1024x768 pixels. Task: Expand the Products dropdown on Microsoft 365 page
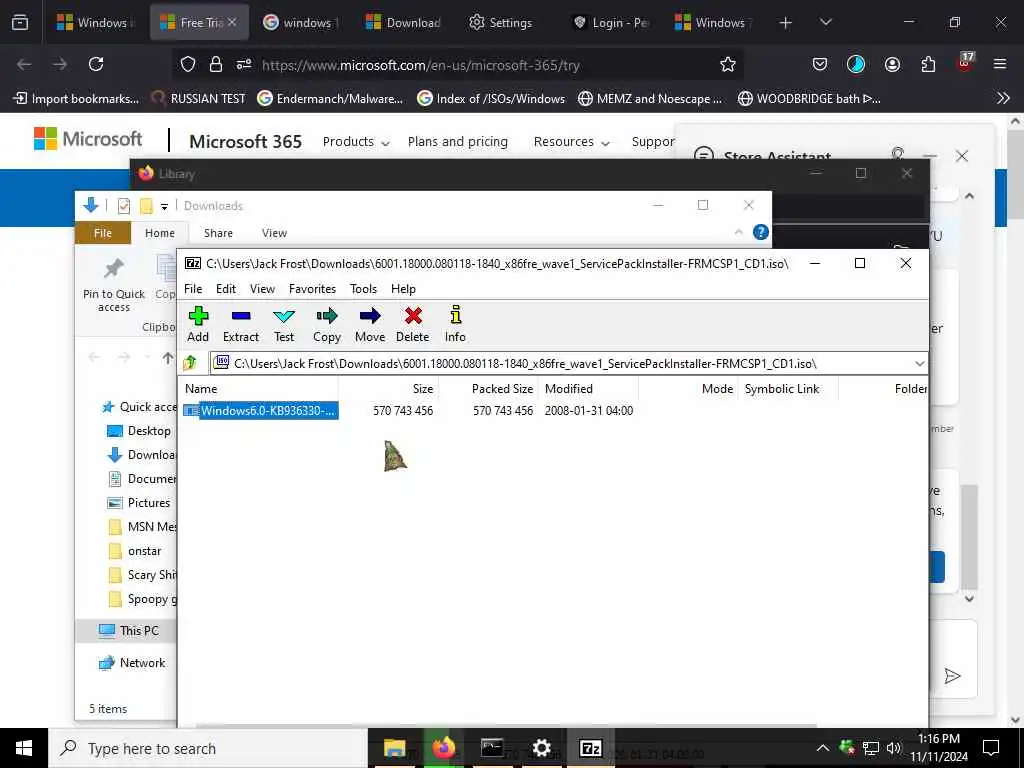coord(356,142)
